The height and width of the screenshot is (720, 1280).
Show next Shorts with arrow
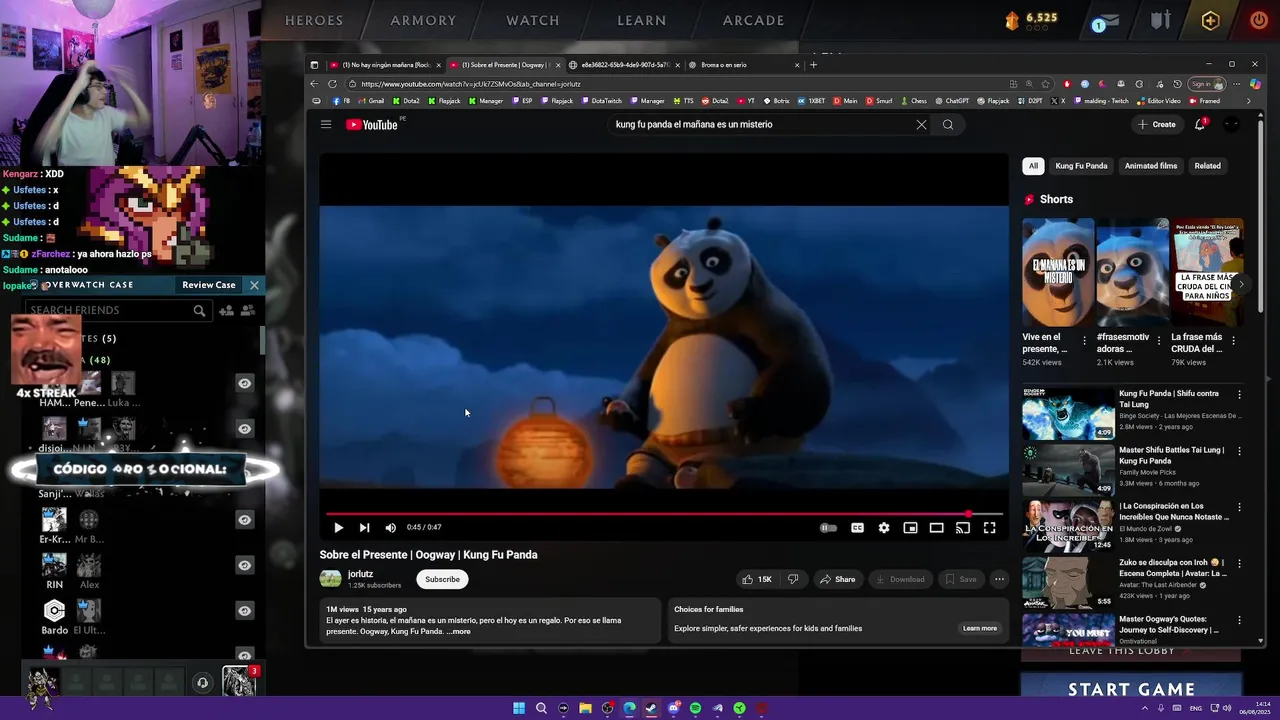click(1241, 284)
